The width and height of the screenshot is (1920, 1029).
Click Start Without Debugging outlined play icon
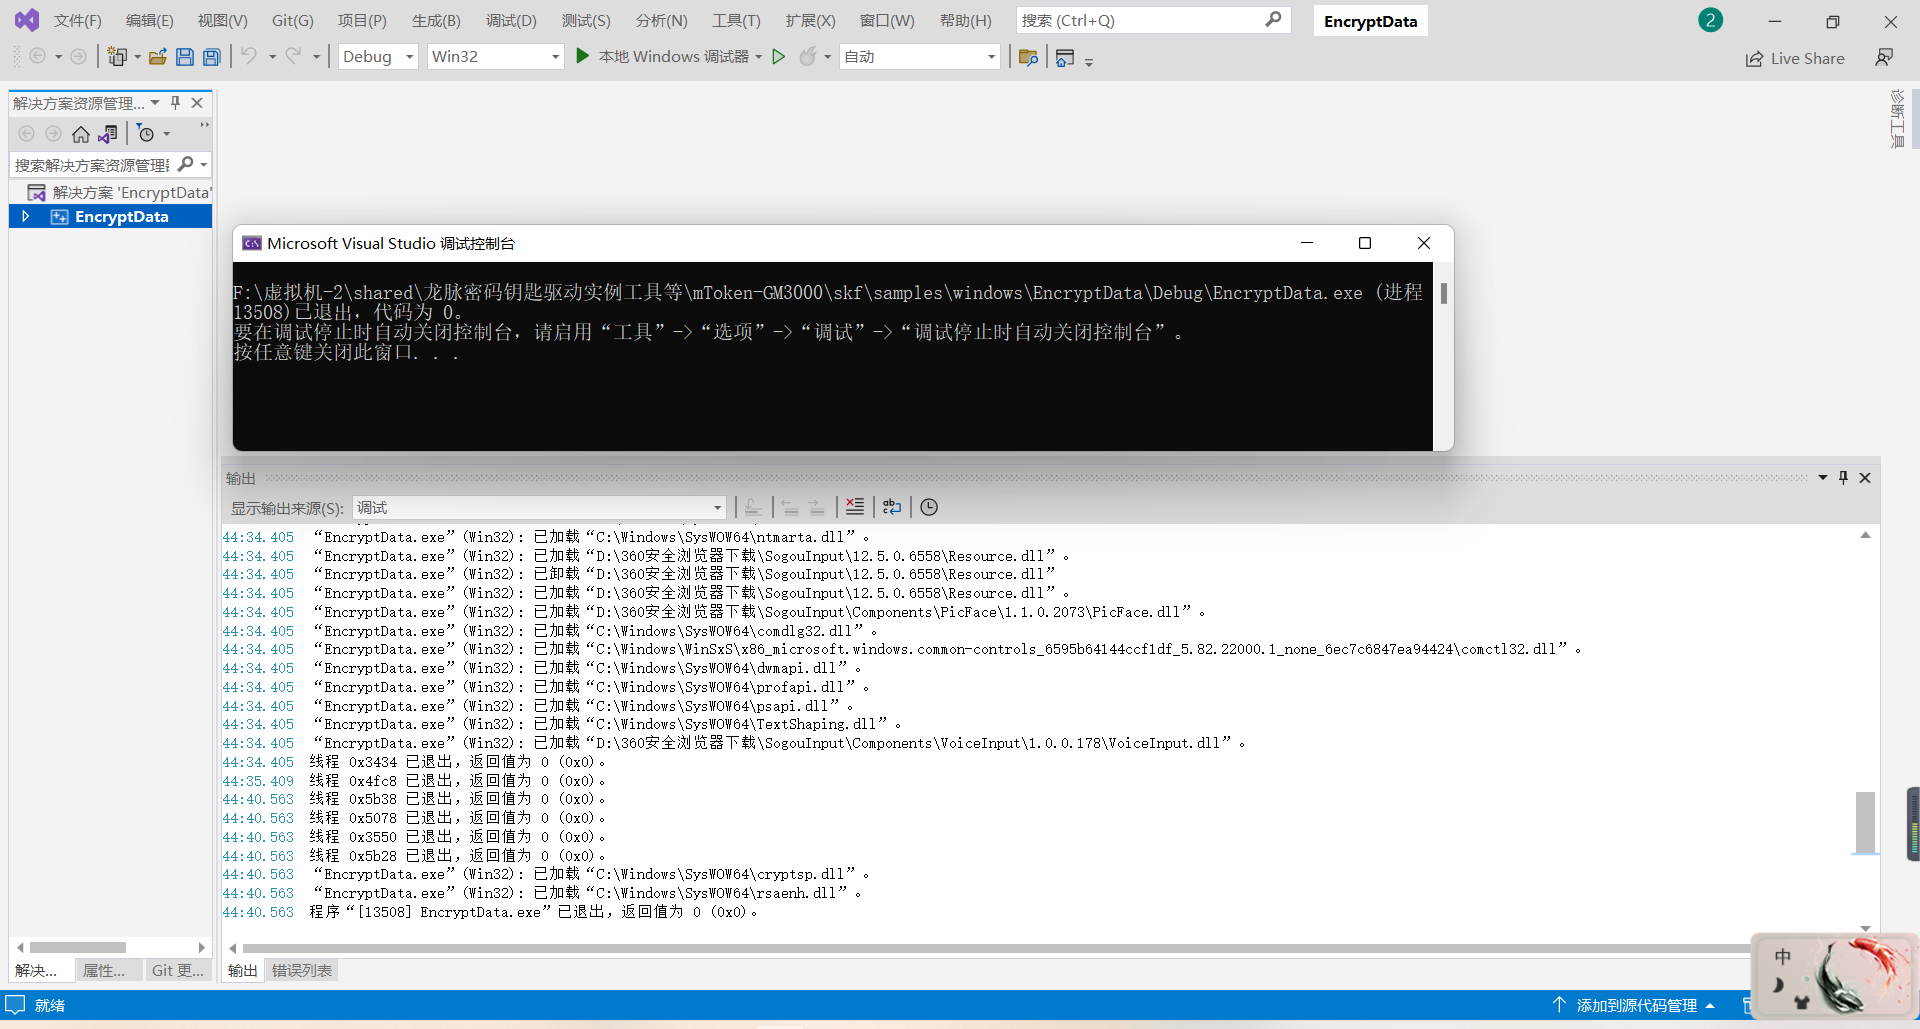pyautogui.click(x=779, y=57)
